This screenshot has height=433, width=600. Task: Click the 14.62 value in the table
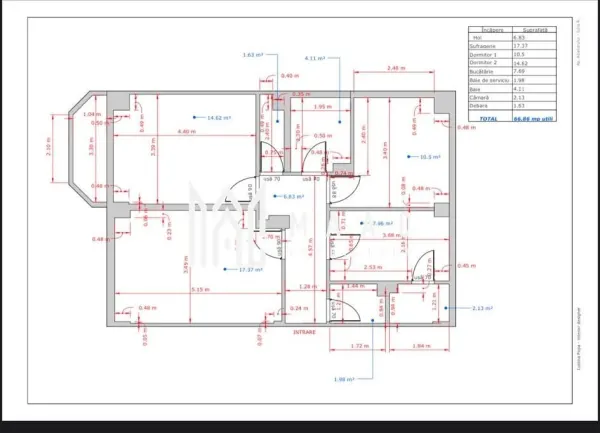[x=520, y=63]
